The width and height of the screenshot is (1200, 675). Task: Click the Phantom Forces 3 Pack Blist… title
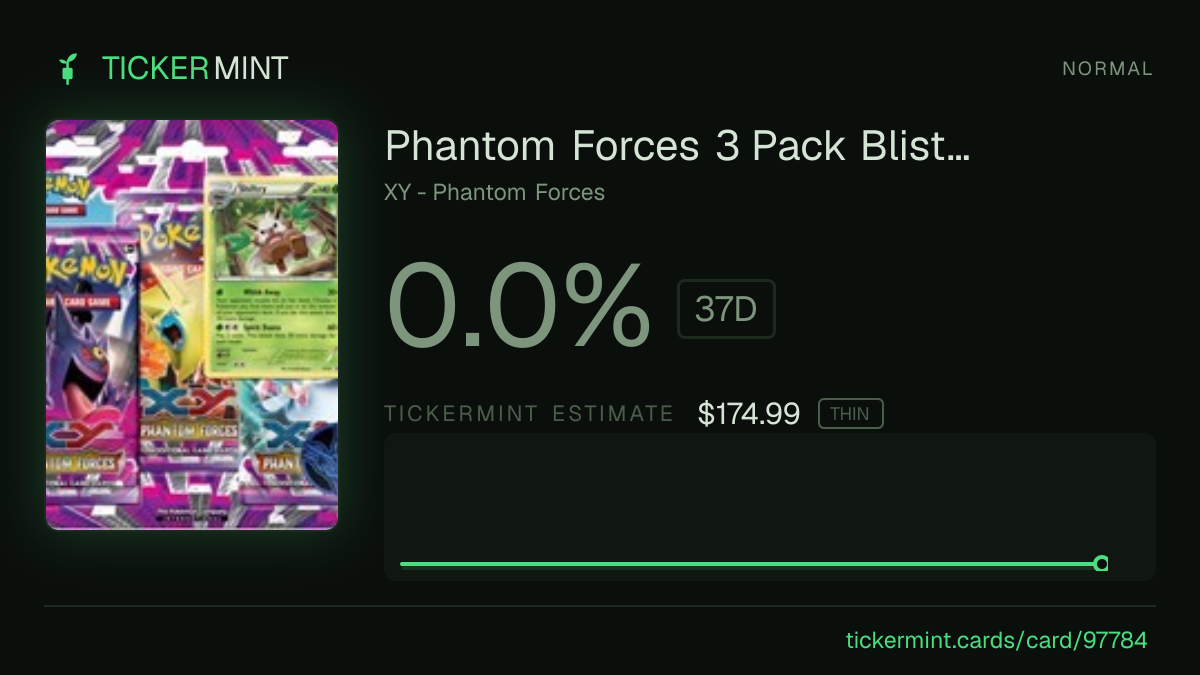tap(678, 147)
